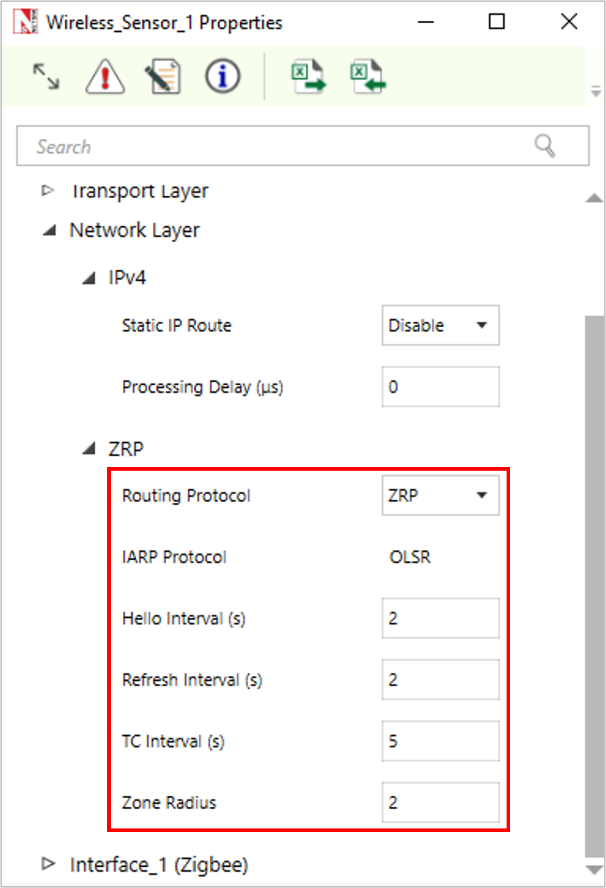Open the Routing Protocol dropdown

(x=440, y=495)
